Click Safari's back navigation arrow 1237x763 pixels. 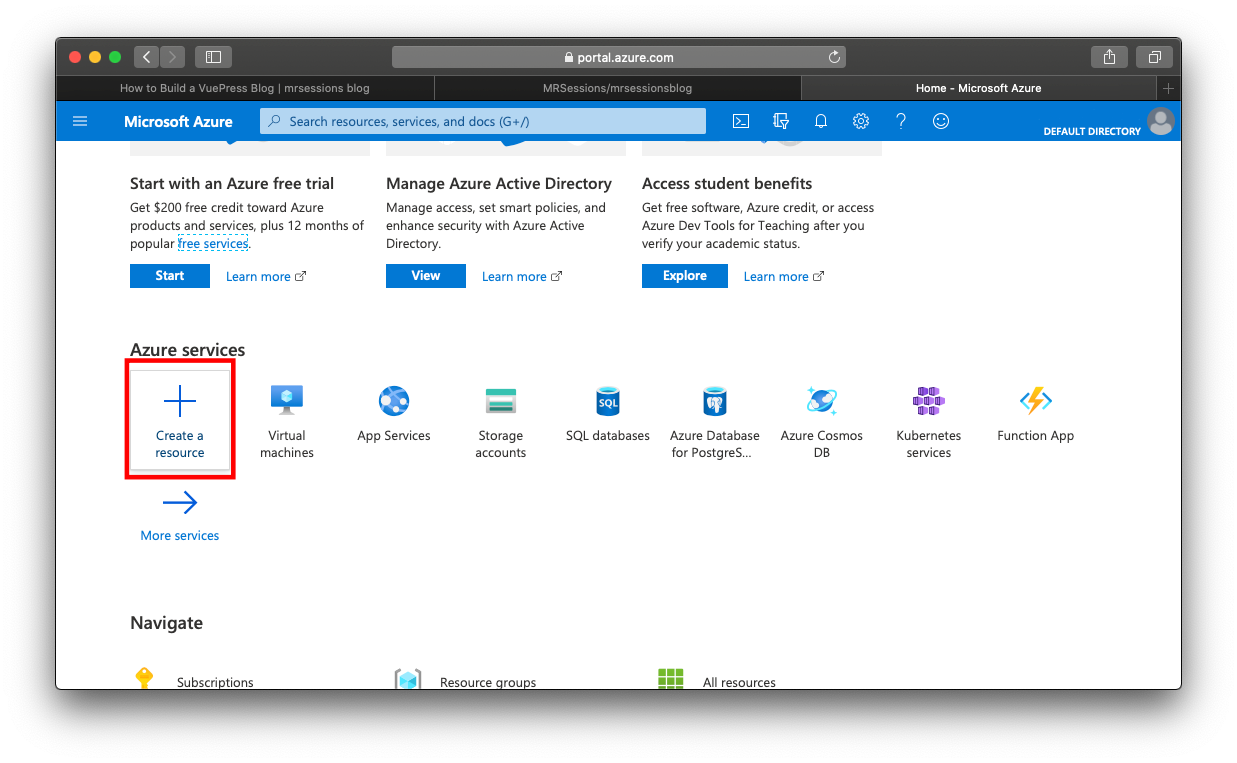coord(146,57)
